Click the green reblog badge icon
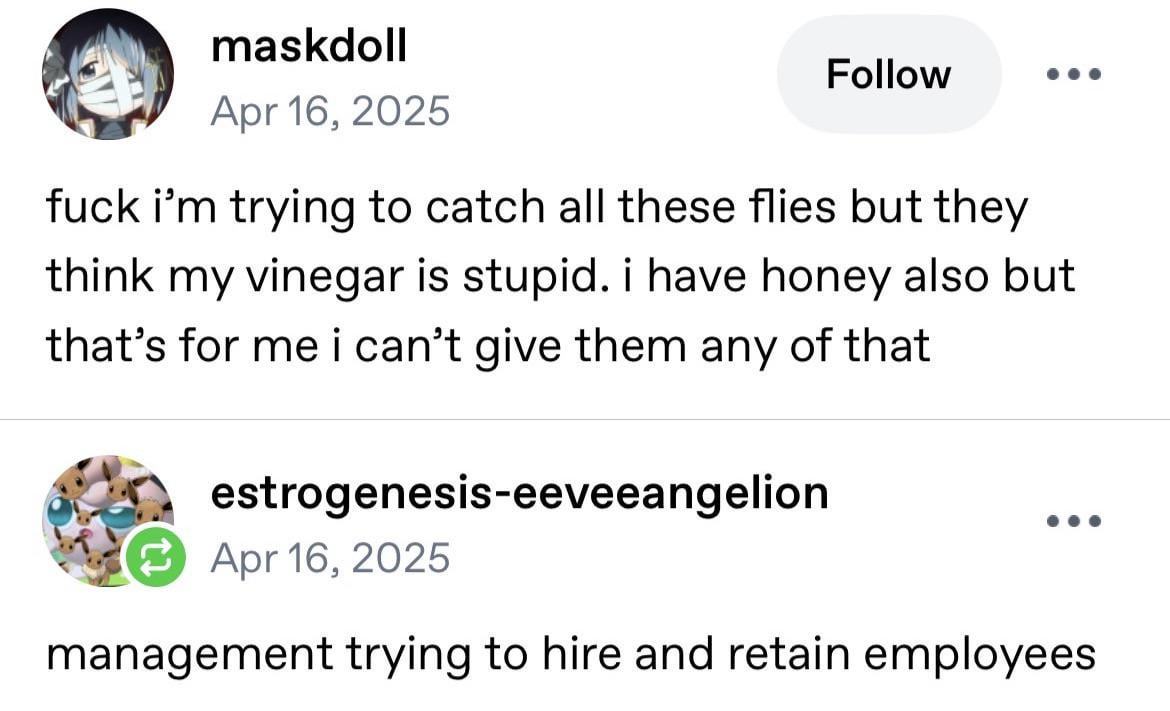The width and height of the screenshot is (1170, 711). (x=149, y=559)
